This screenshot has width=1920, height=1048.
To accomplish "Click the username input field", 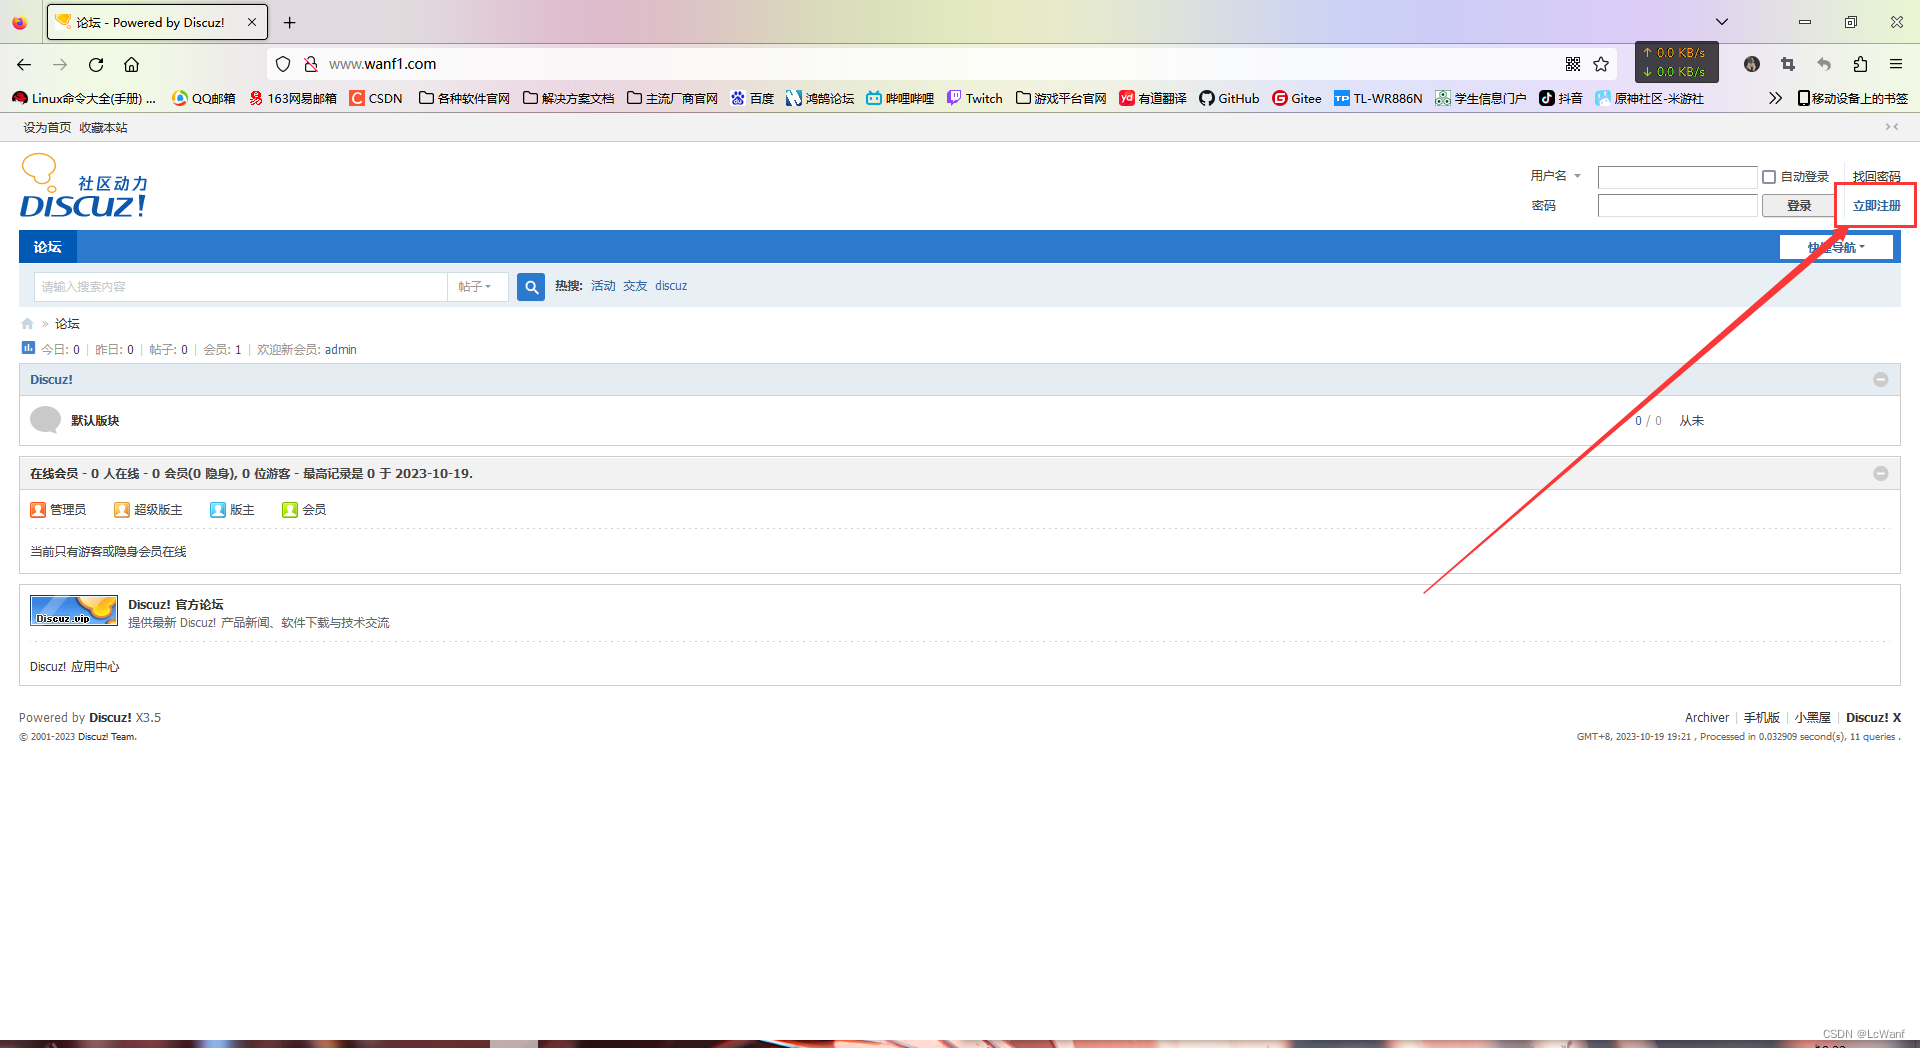I will [x=1677, y=177].
